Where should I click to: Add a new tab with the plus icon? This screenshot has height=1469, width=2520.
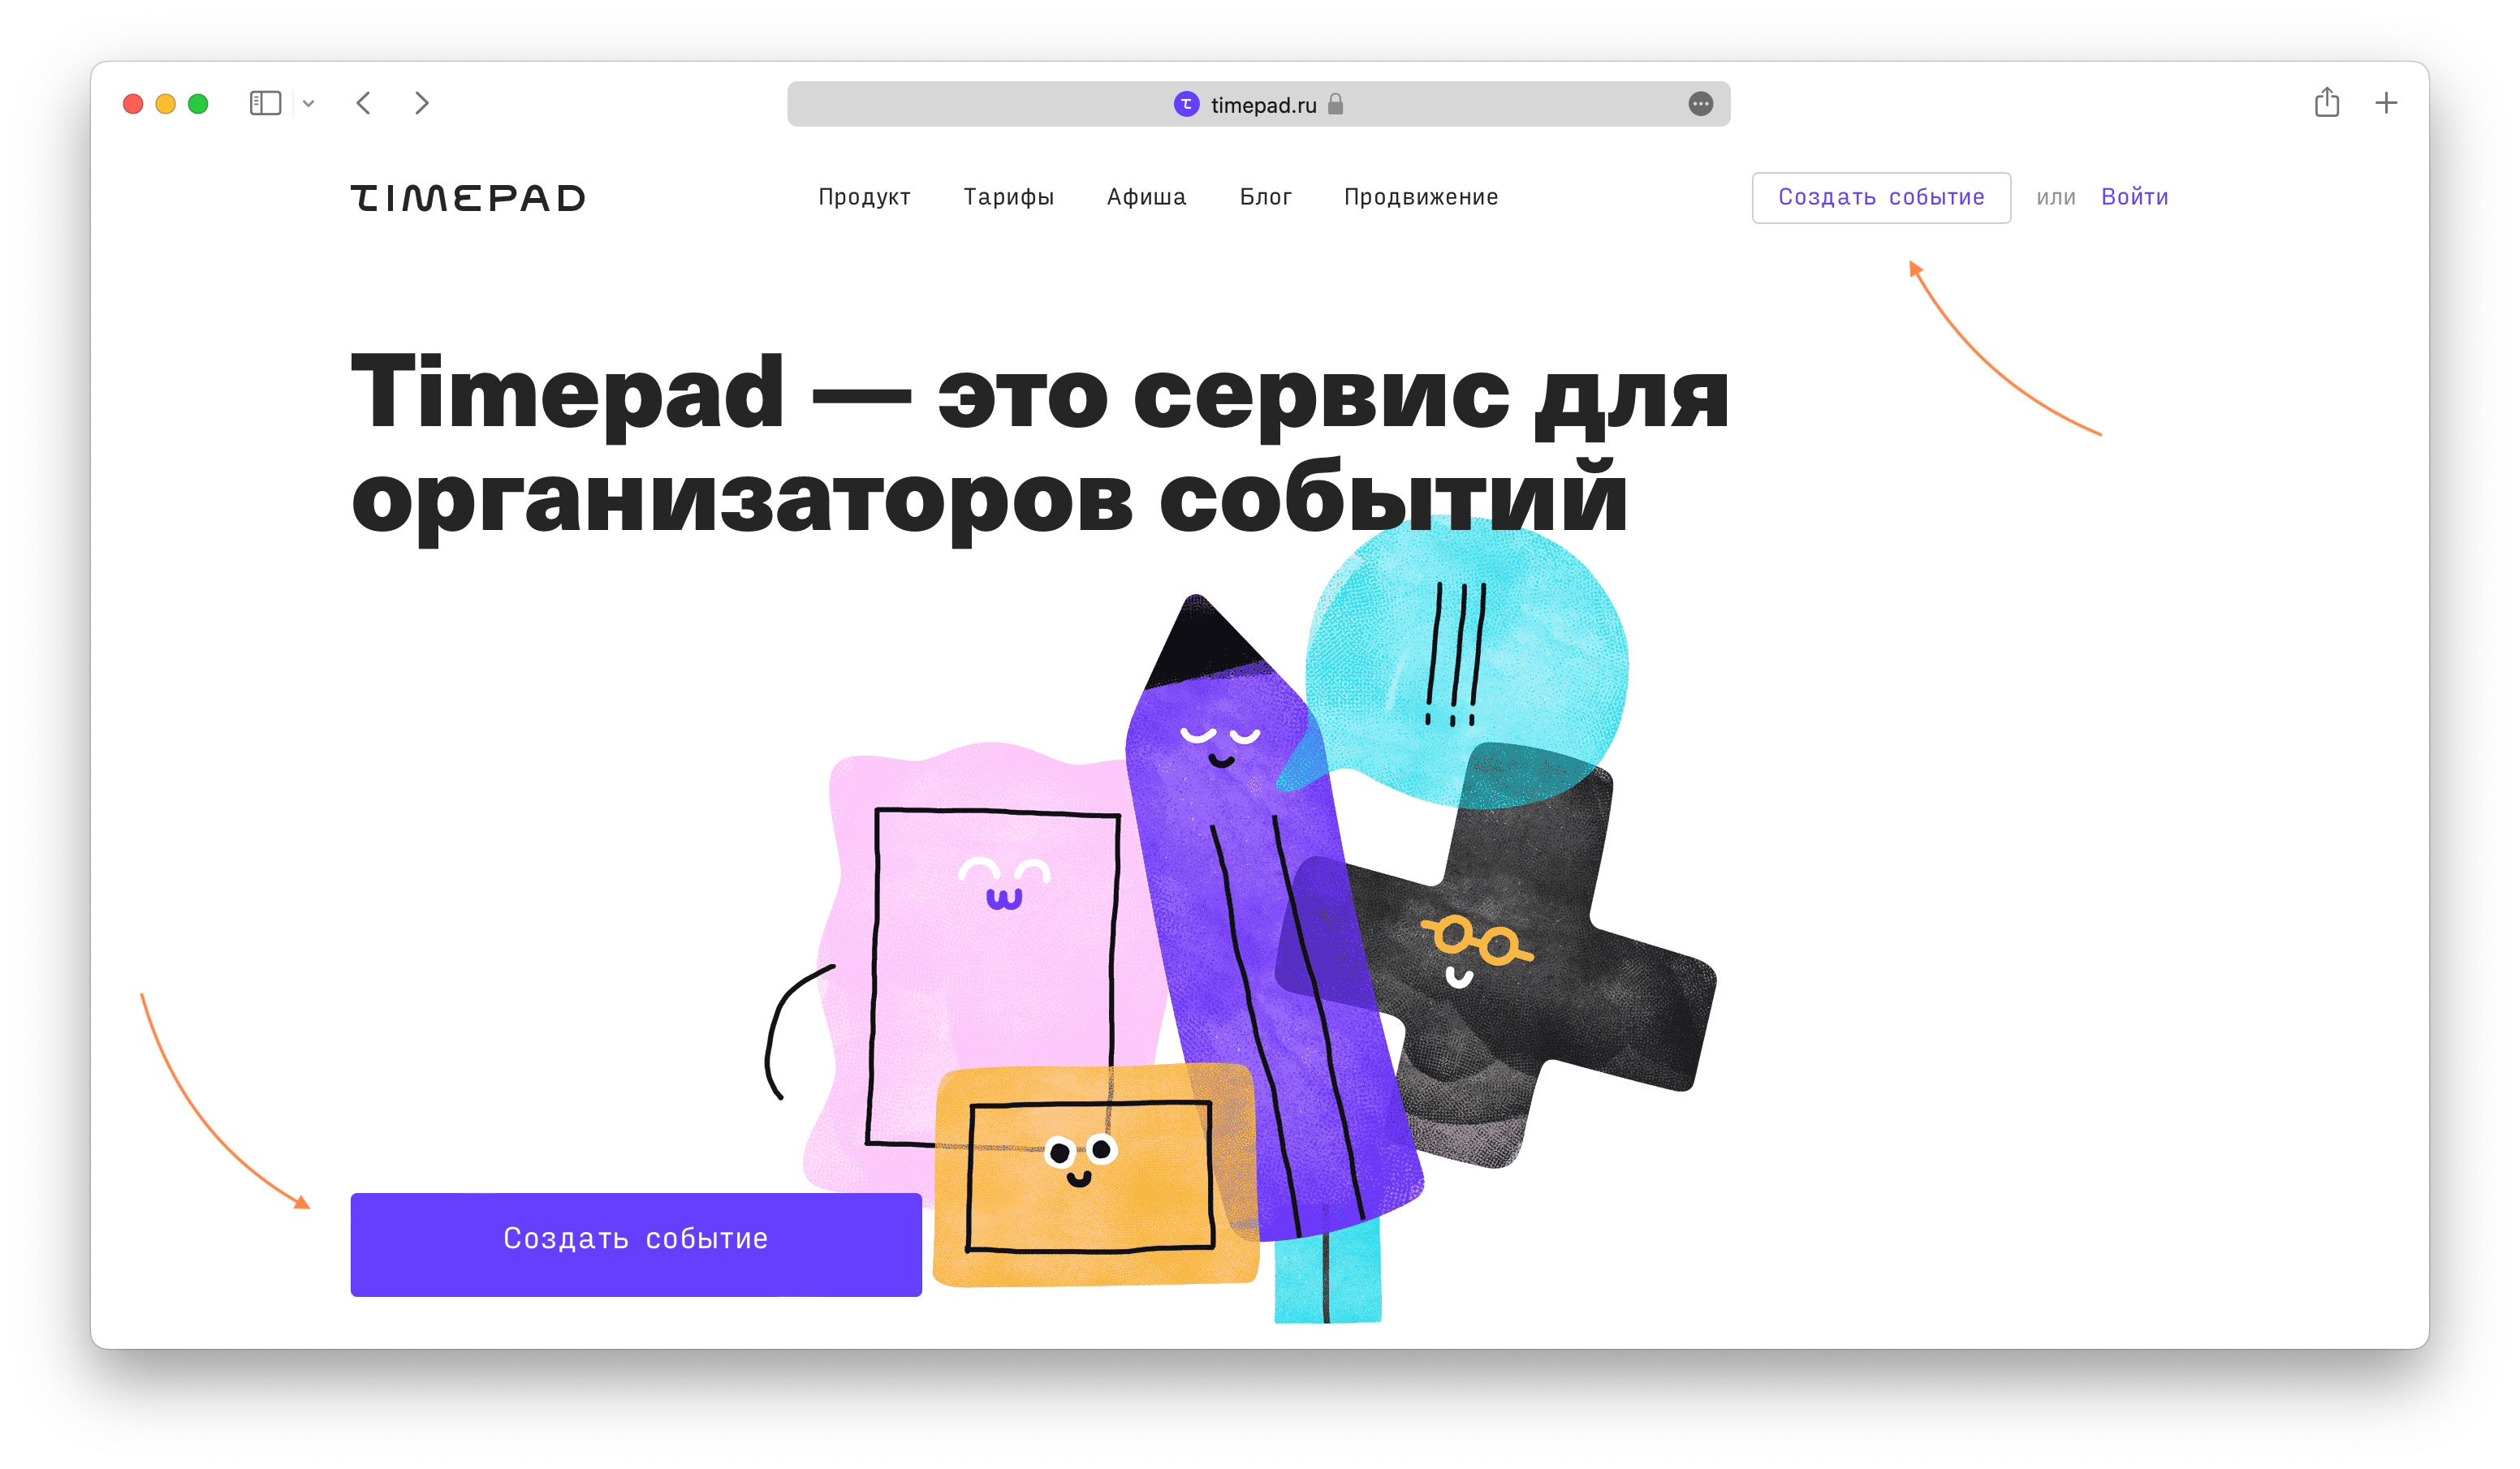(x=2386, y=103)
